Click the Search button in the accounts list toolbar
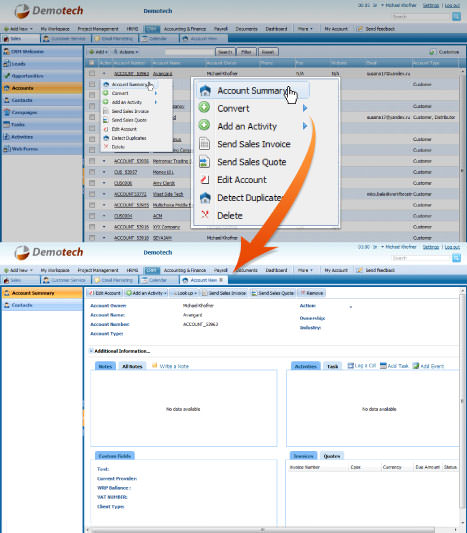Image resolution: width=467 pixels, height=533 pixels. coord(225,52)
